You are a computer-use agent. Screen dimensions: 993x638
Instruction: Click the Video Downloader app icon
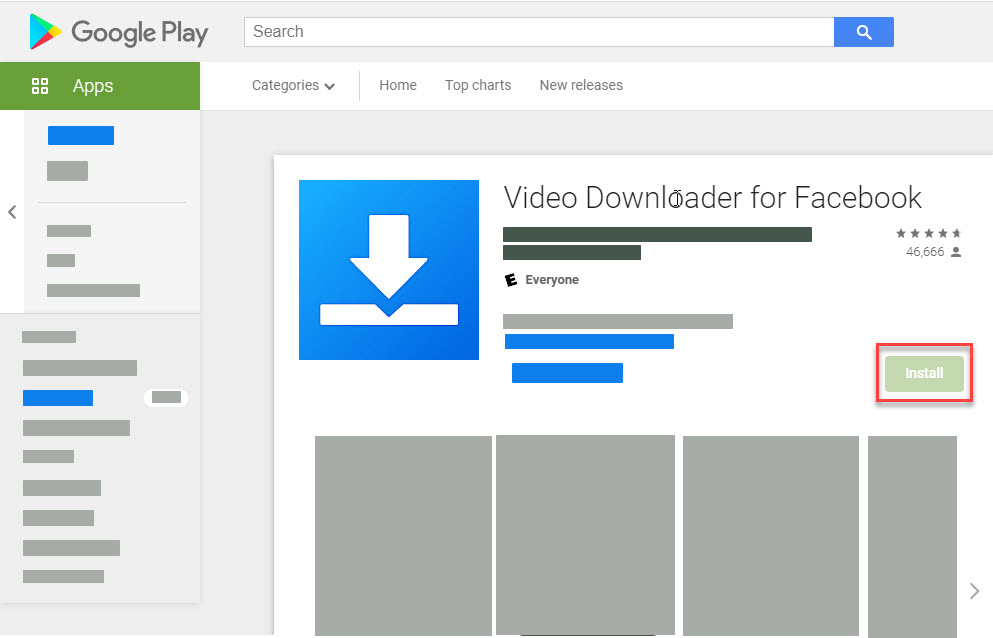pos(389,270)
